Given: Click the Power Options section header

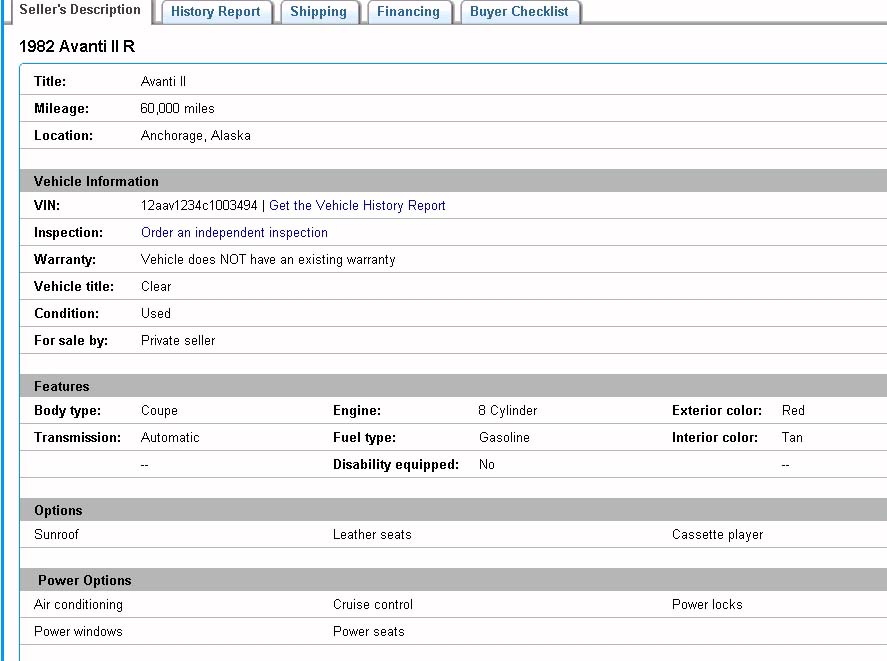Looking at the screenshot, I should click(x=84, y=580).
